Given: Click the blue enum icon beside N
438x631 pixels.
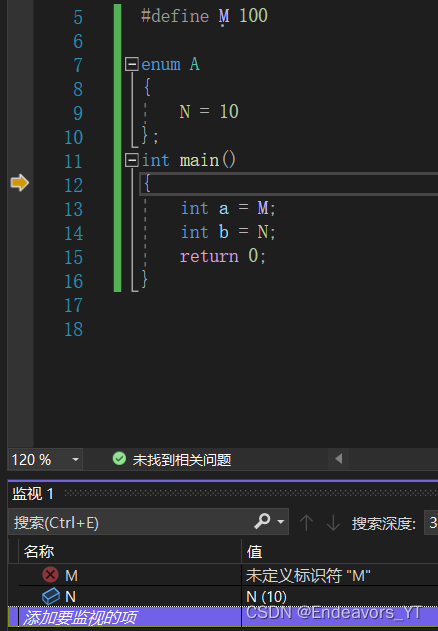Looking at the screenshot, I should 51,596.
